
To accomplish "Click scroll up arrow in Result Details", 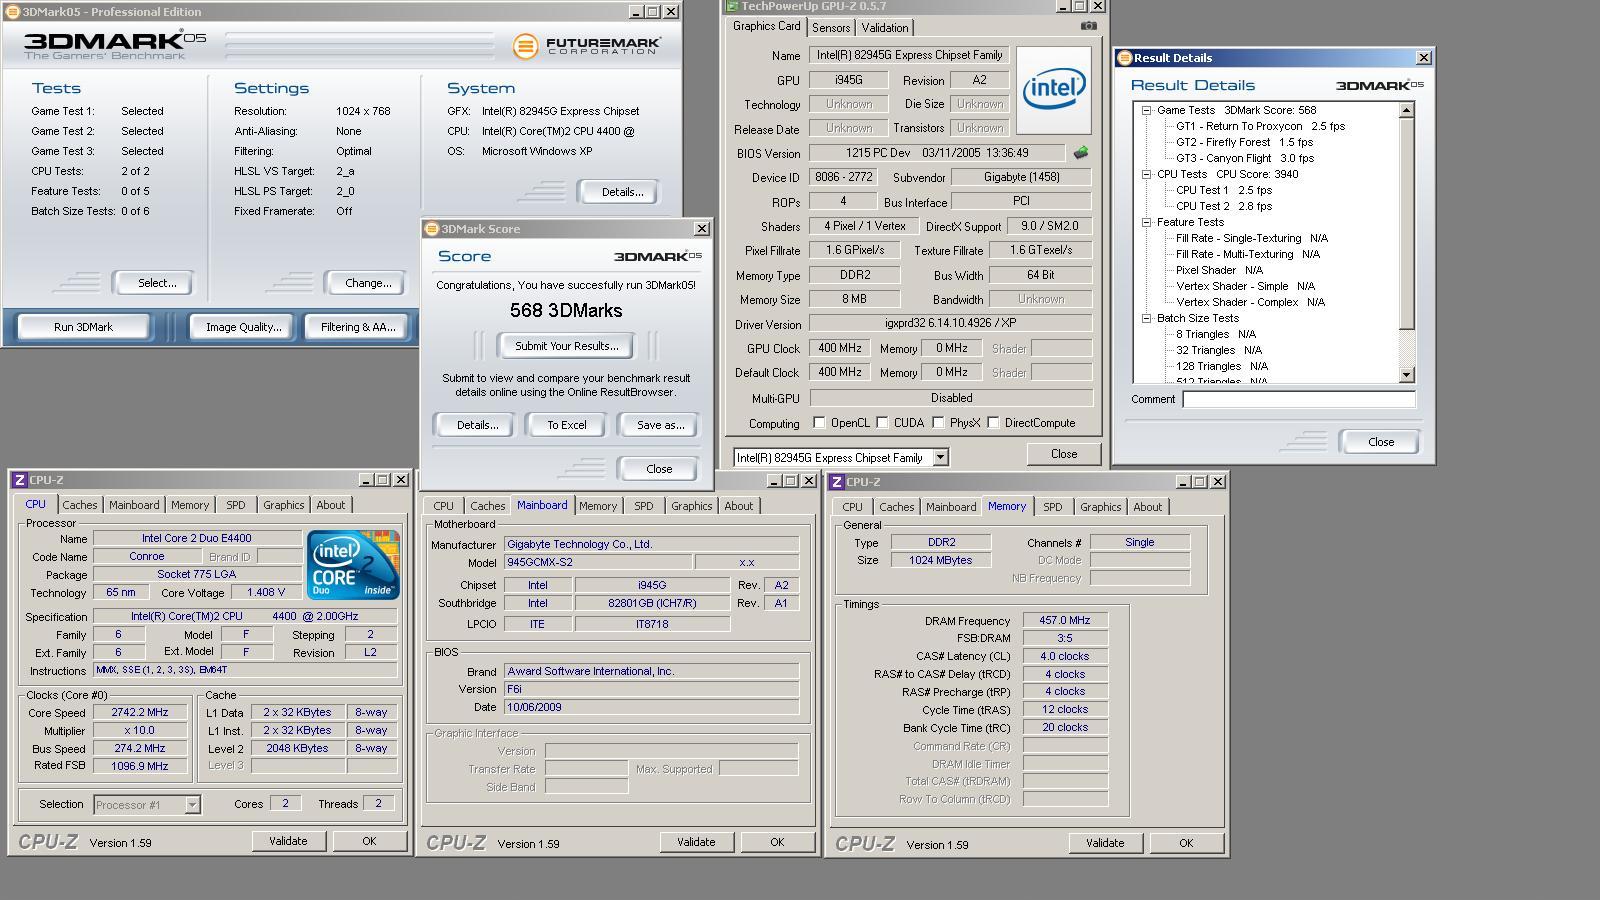I will pos(1407,110).
